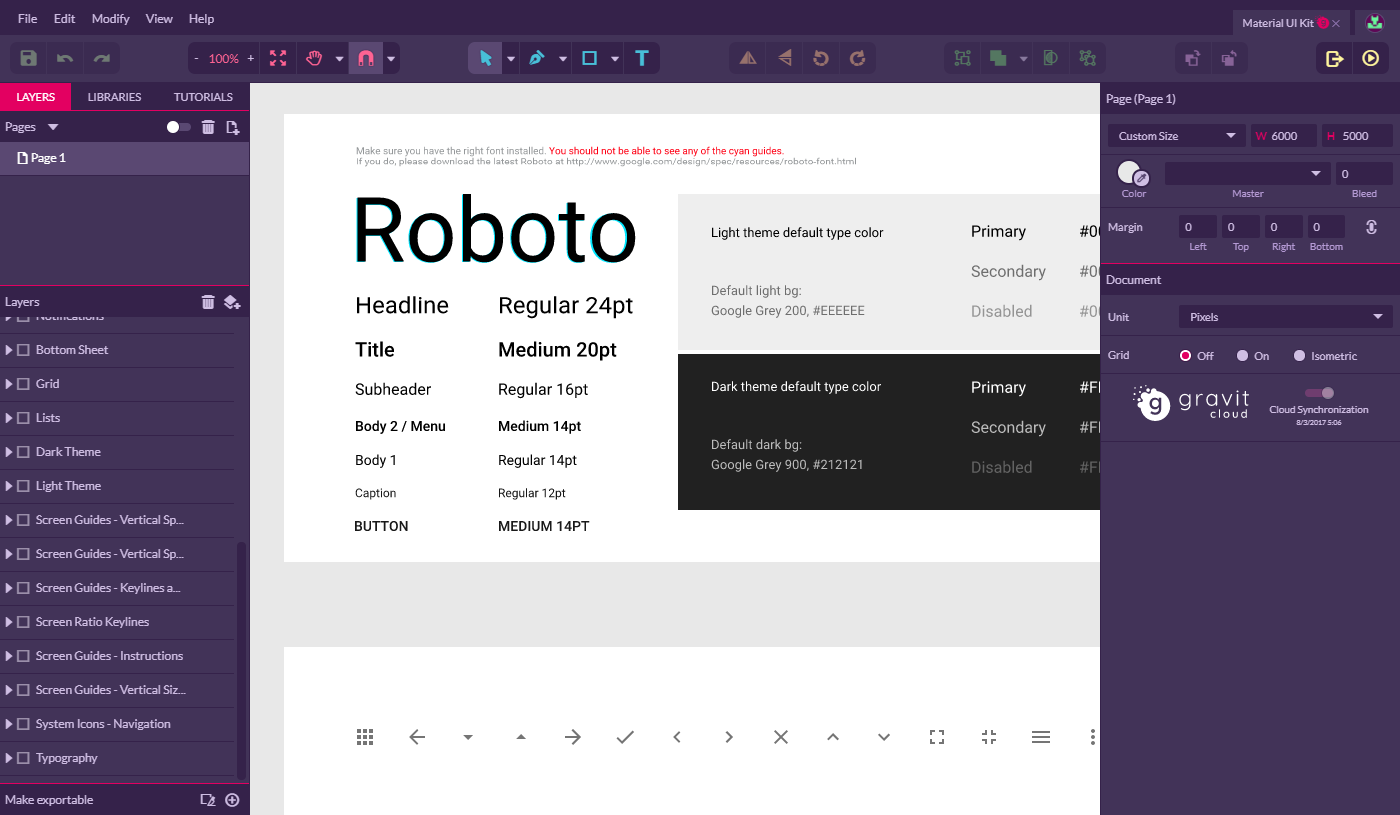
Task: Open the Modify menu
Action: (x=111, y=19)
